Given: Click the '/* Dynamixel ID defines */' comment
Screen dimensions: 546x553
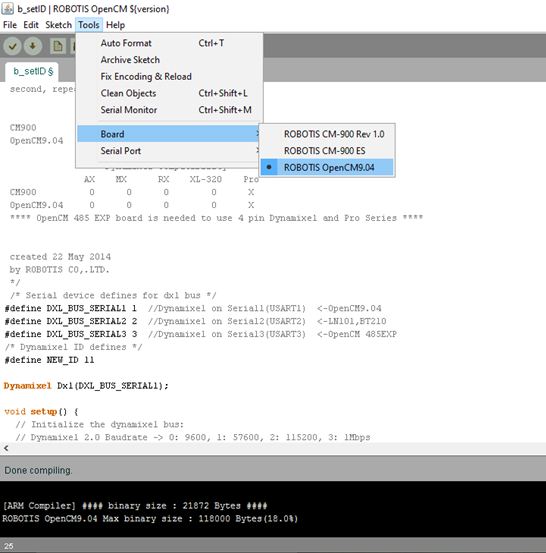Looking at the screenshot, I should [73, 347].
